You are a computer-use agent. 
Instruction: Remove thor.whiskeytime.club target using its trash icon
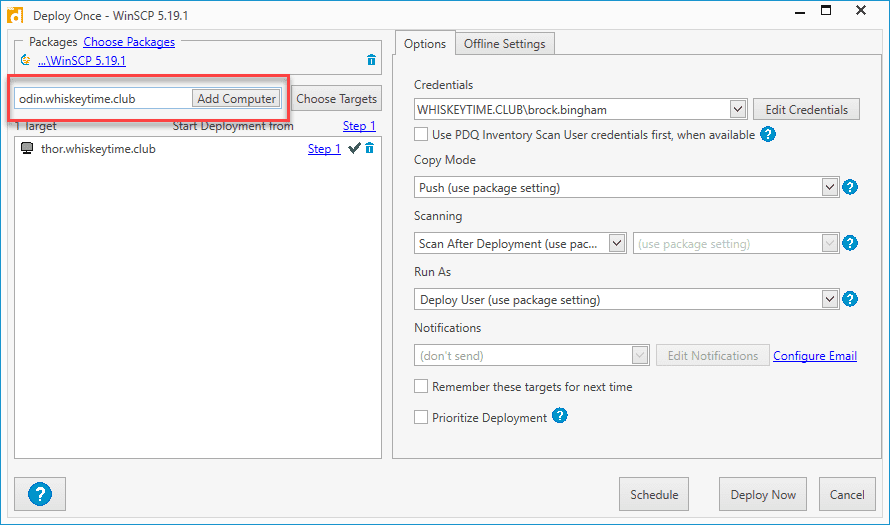click(x=370, y=148)
